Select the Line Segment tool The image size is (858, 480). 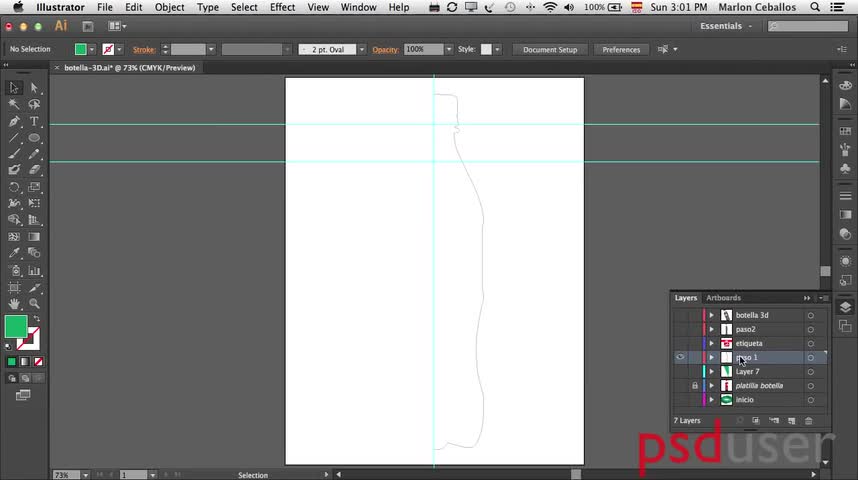pyautogui.click(x=14, y=137)
